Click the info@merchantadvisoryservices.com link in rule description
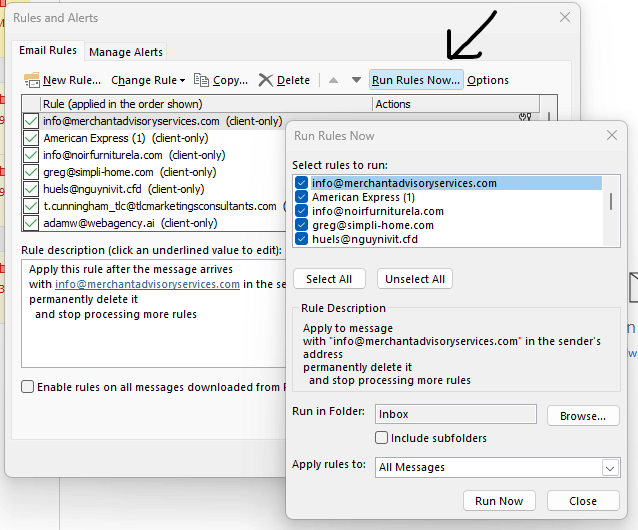This screenshot has height=530, width=638. tap(147, 284)
